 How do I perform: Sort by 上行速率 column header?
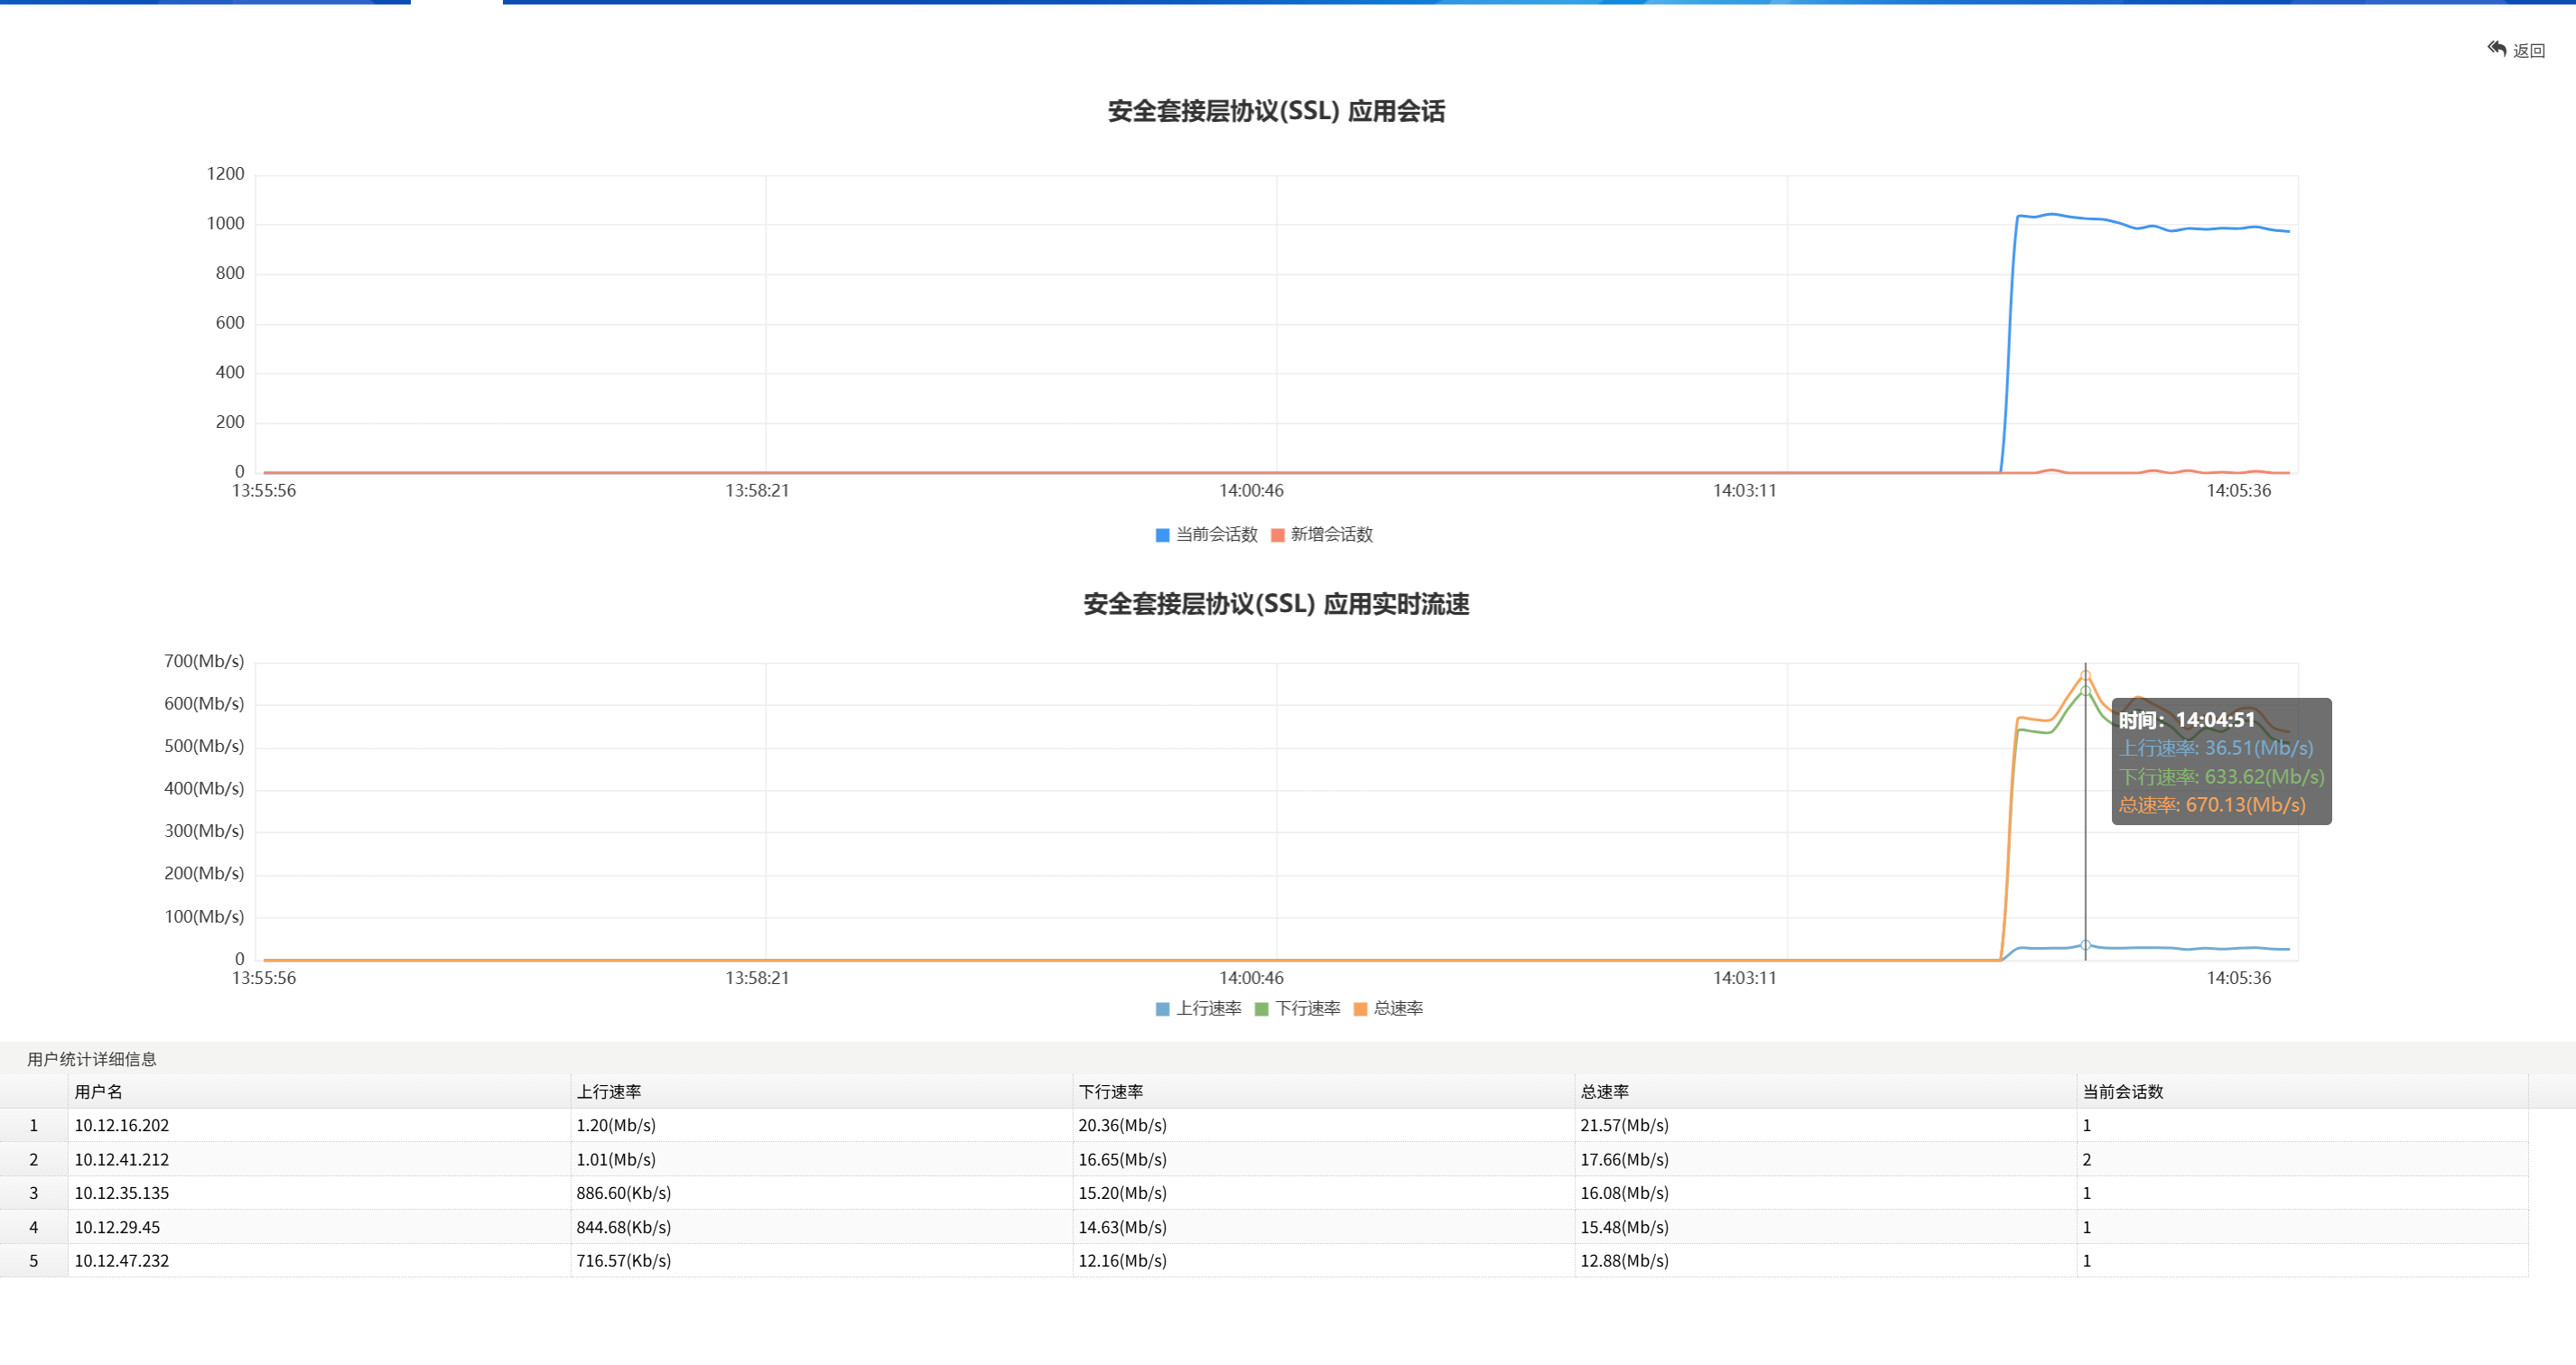point(608,1092)
